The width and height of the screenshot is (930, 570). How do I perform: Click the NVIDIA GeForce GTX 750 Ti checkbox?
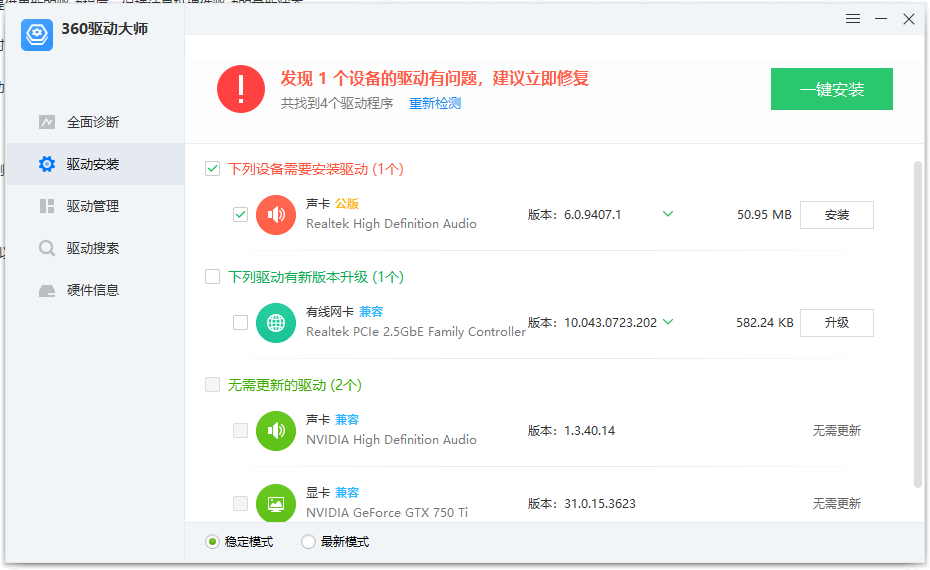(x=240, y=504)
